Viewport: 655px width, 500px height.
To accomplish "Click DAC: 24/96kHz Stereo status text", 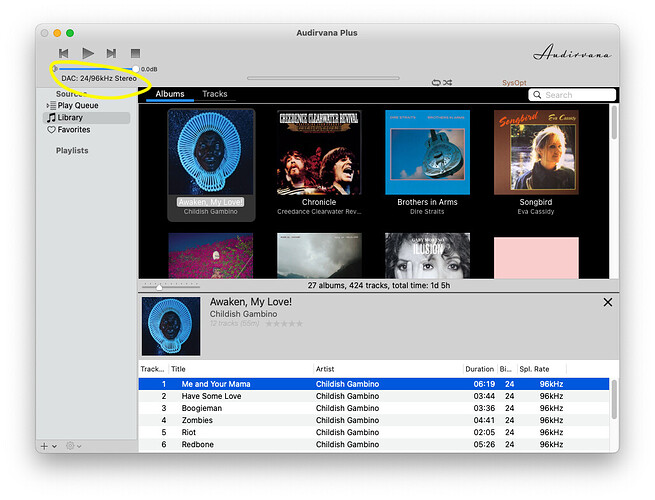I will click(x=99, y=79).
